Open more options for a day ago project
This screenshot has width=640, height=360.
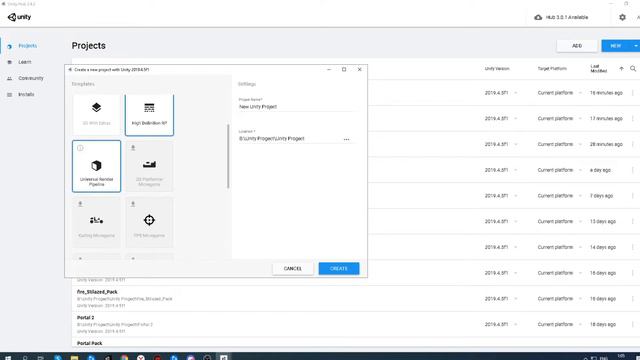(633, 170)
